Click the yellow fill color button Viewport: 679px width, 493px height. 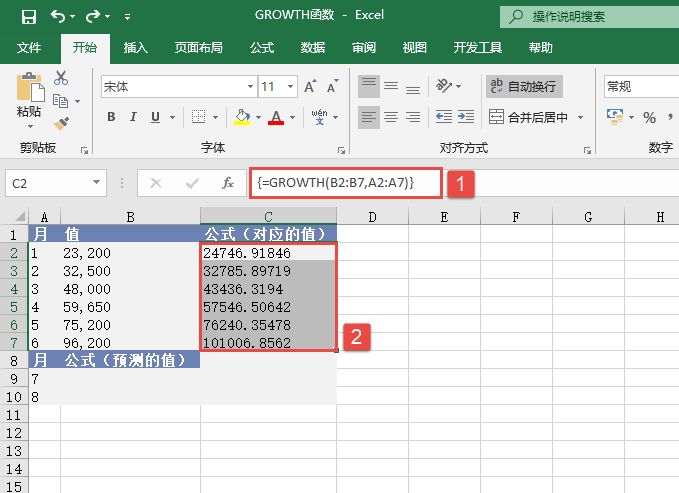click(241, 117)
